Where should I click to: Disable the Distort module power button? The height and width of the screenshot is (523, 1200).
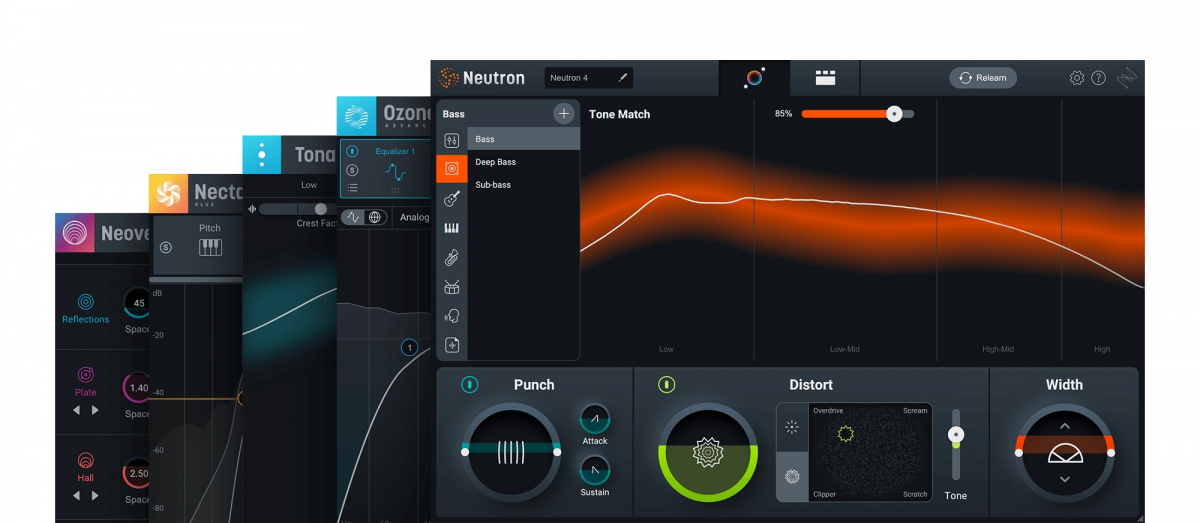(x=667, y=385)
